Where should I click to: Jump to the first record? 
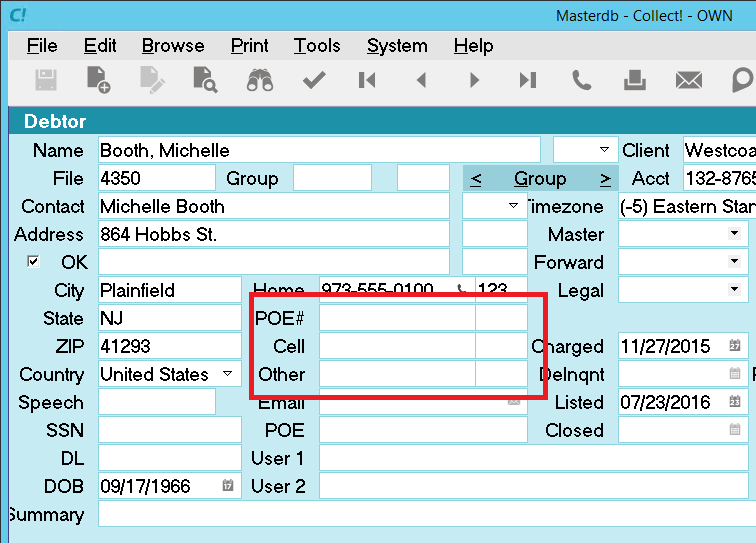(x=367, y=80)
